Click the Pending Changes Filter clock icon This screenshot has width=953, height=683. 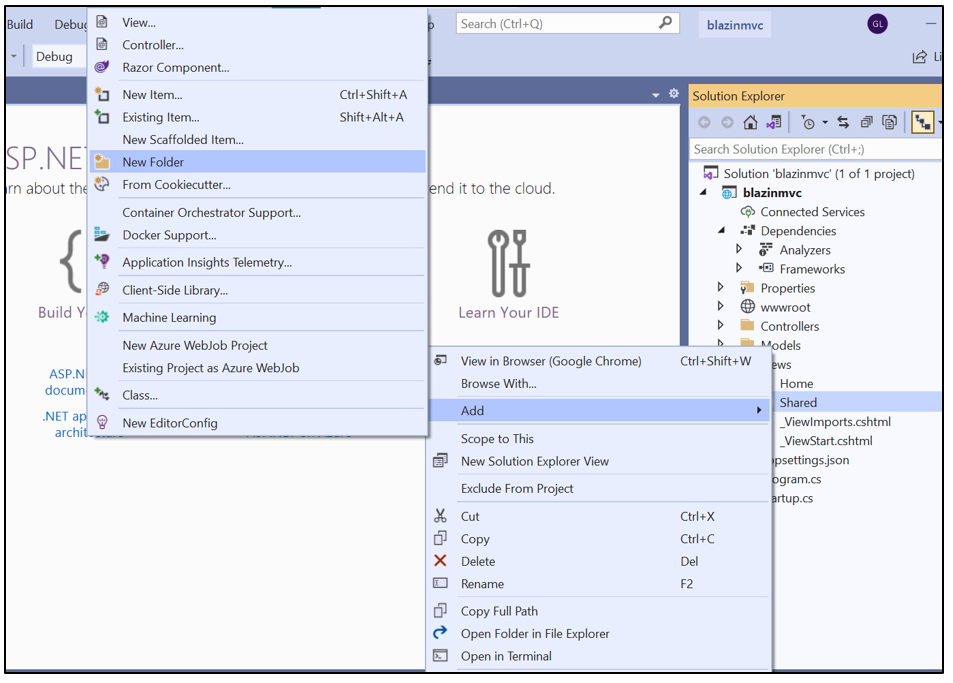pyautogui.click(x=807, y=122)
